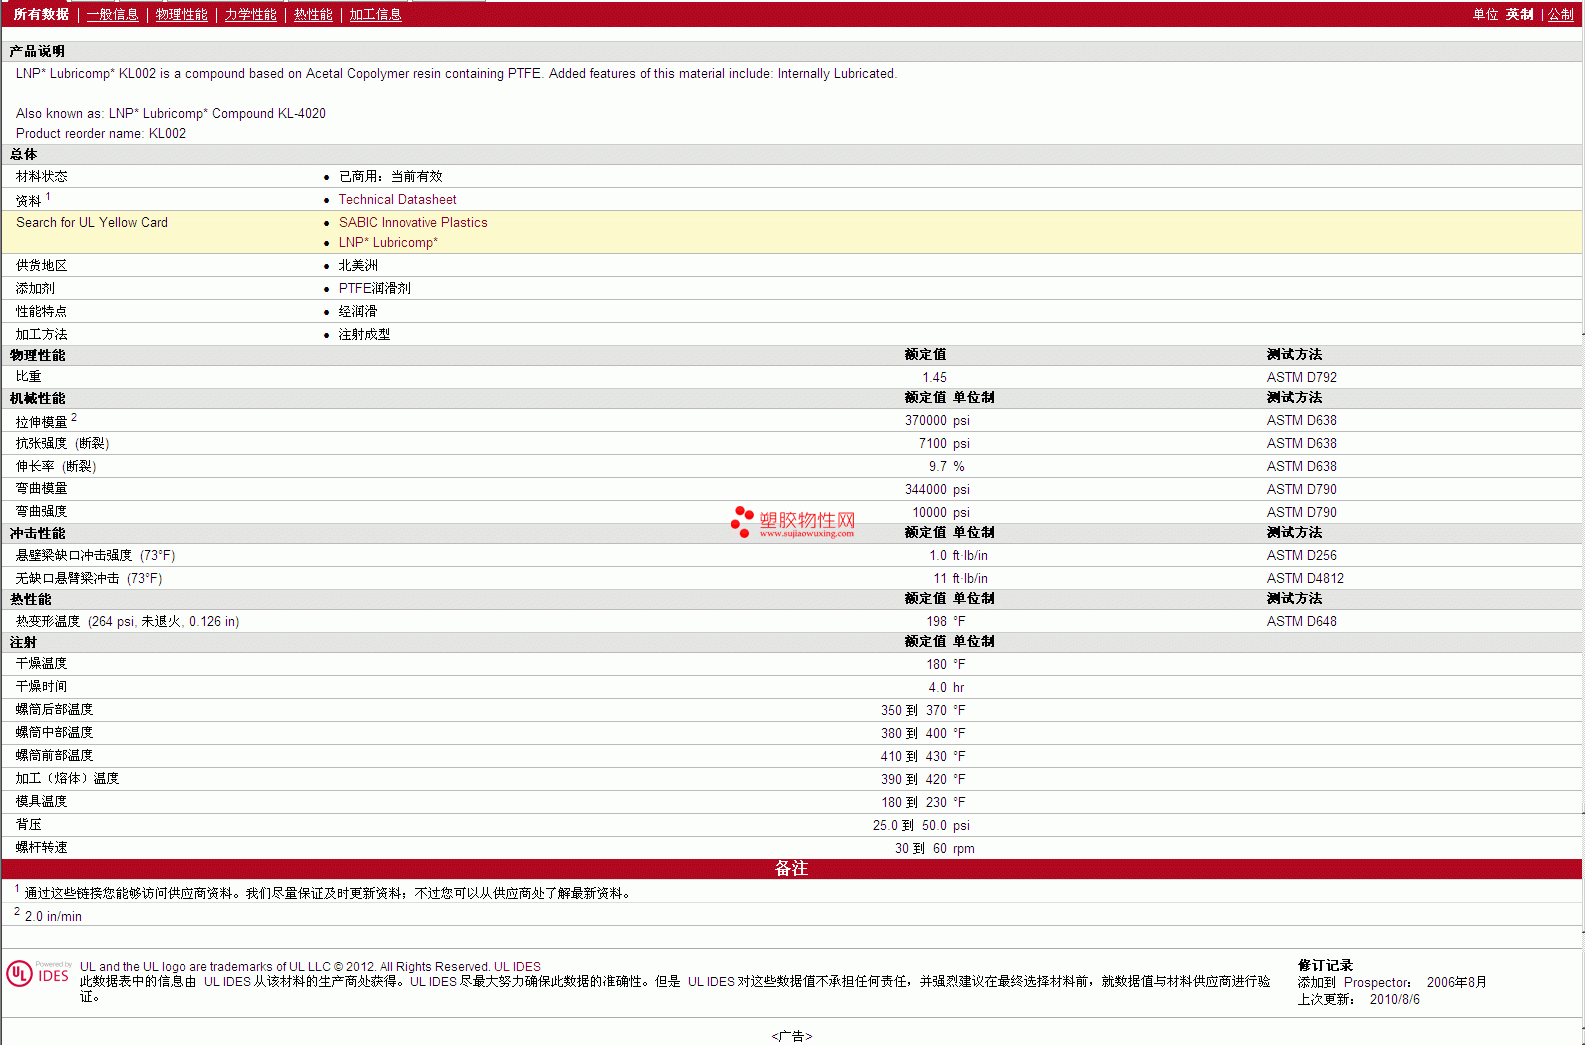
Task: Click footnote 2 beside 拉伸模量
Action: (x=74, y=417)
